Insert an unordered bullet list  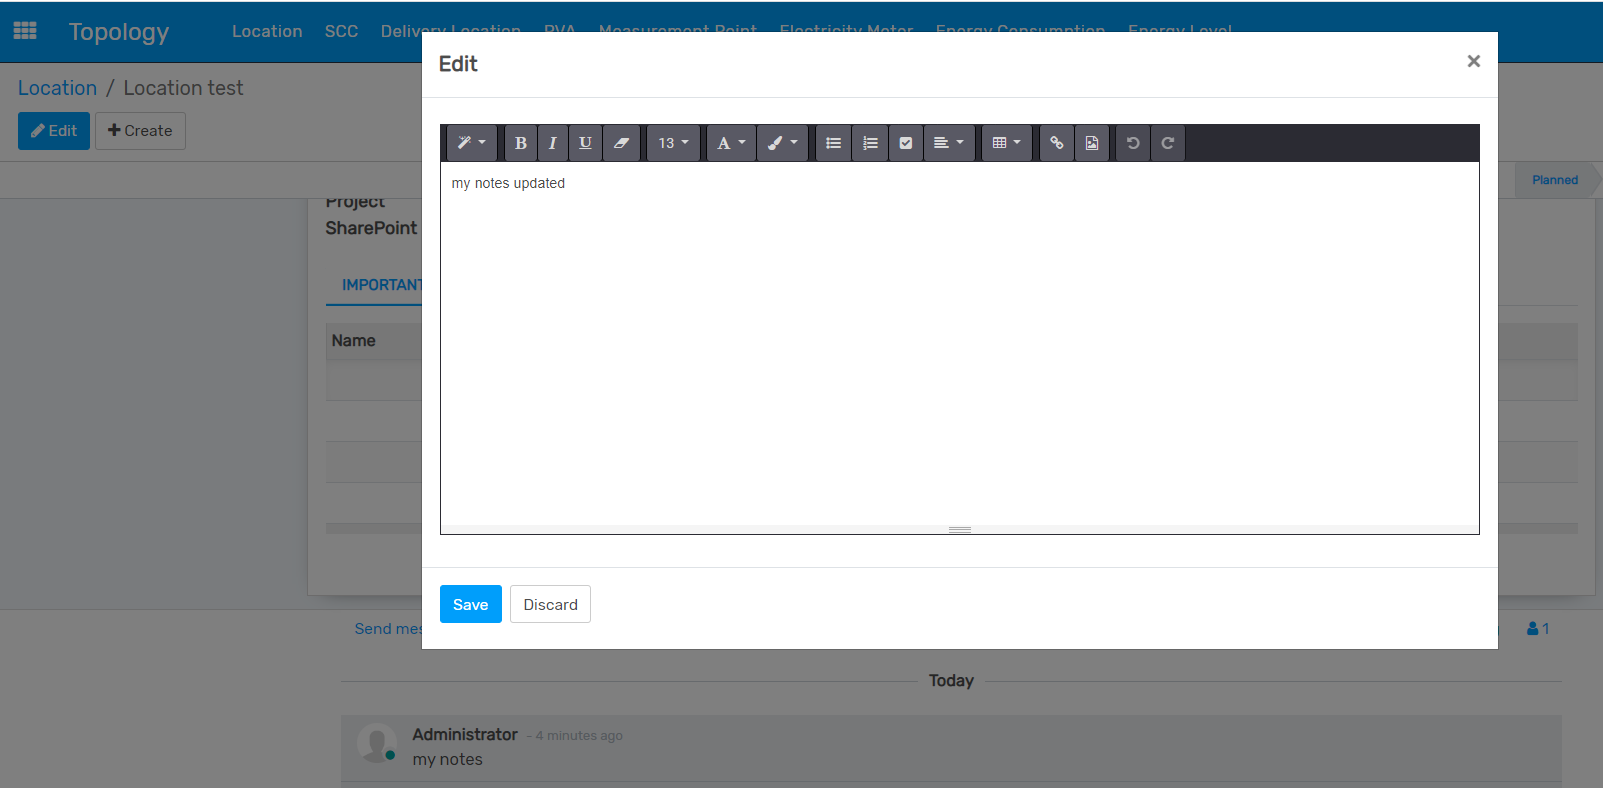coord(833,143)
